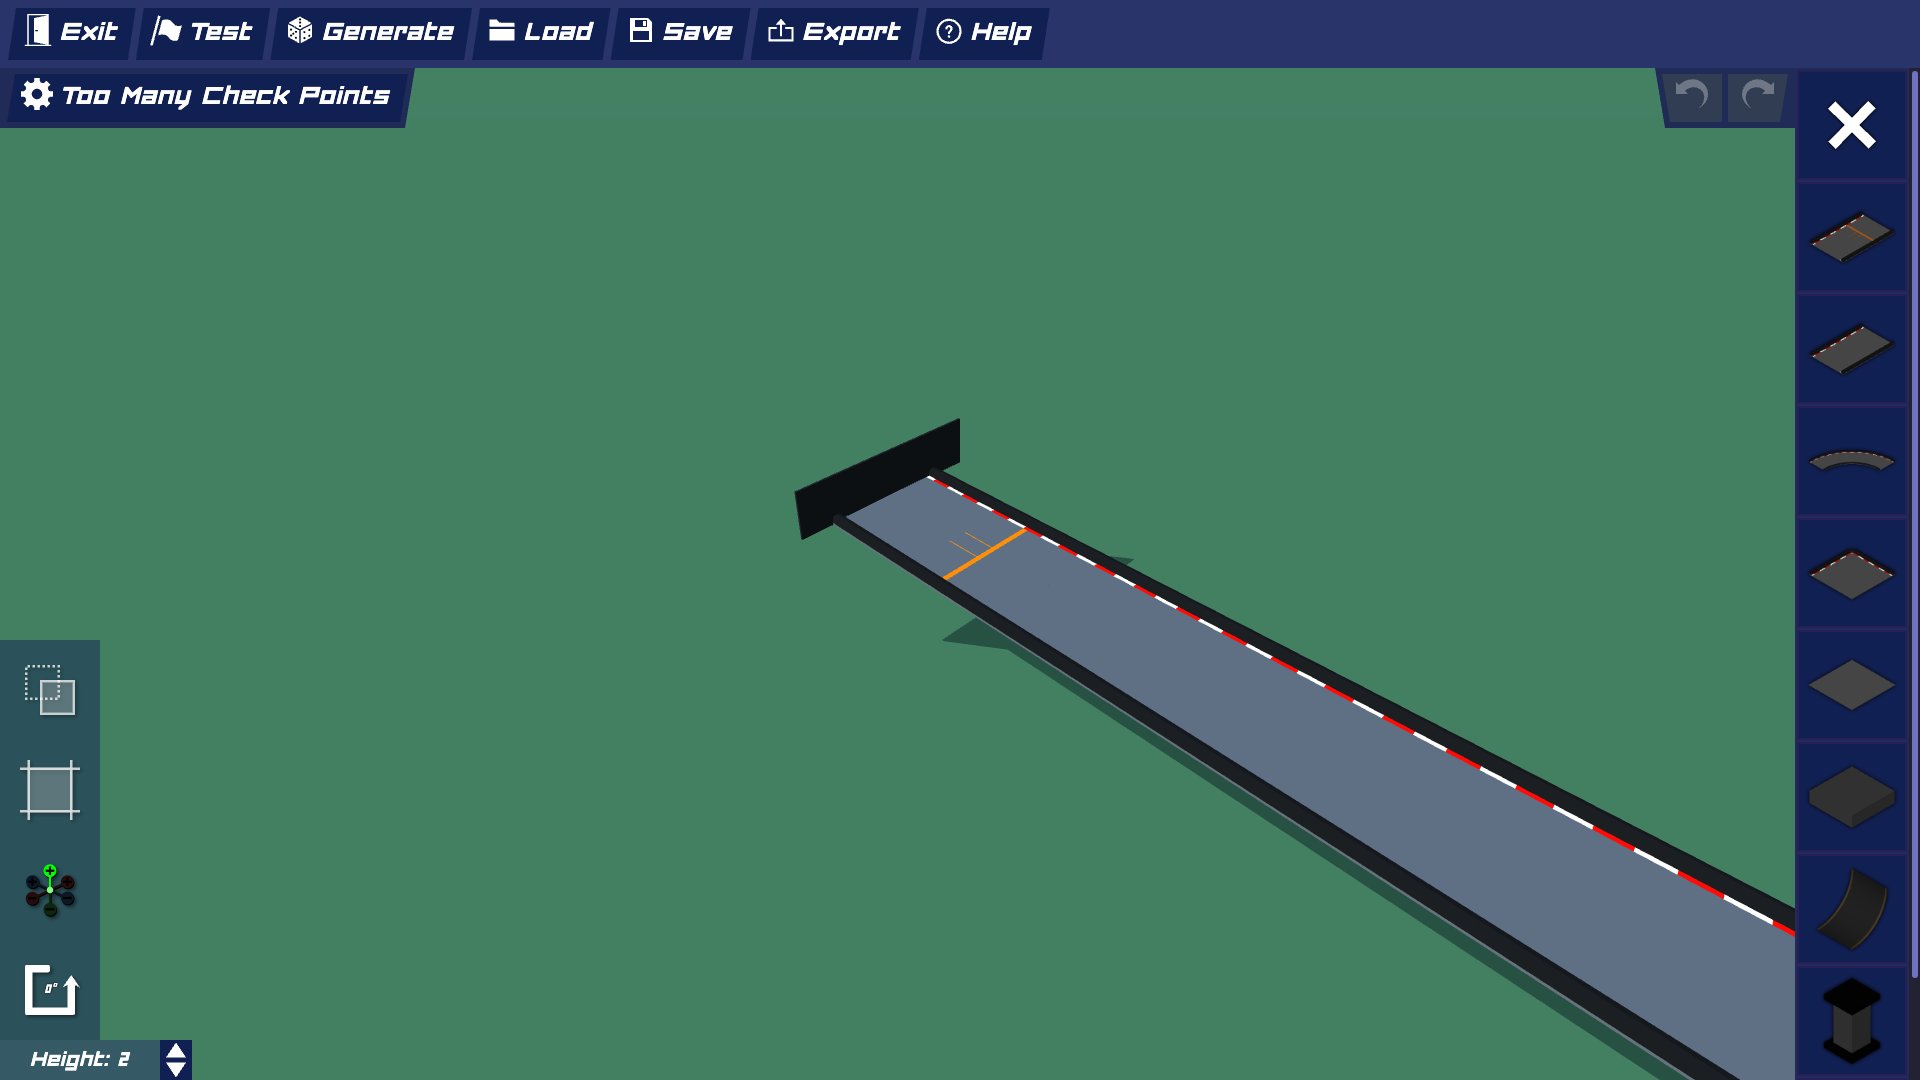Select the curved road track piece
Viewport: 1920px width, 1080px height.
[x=1851, y=461]
